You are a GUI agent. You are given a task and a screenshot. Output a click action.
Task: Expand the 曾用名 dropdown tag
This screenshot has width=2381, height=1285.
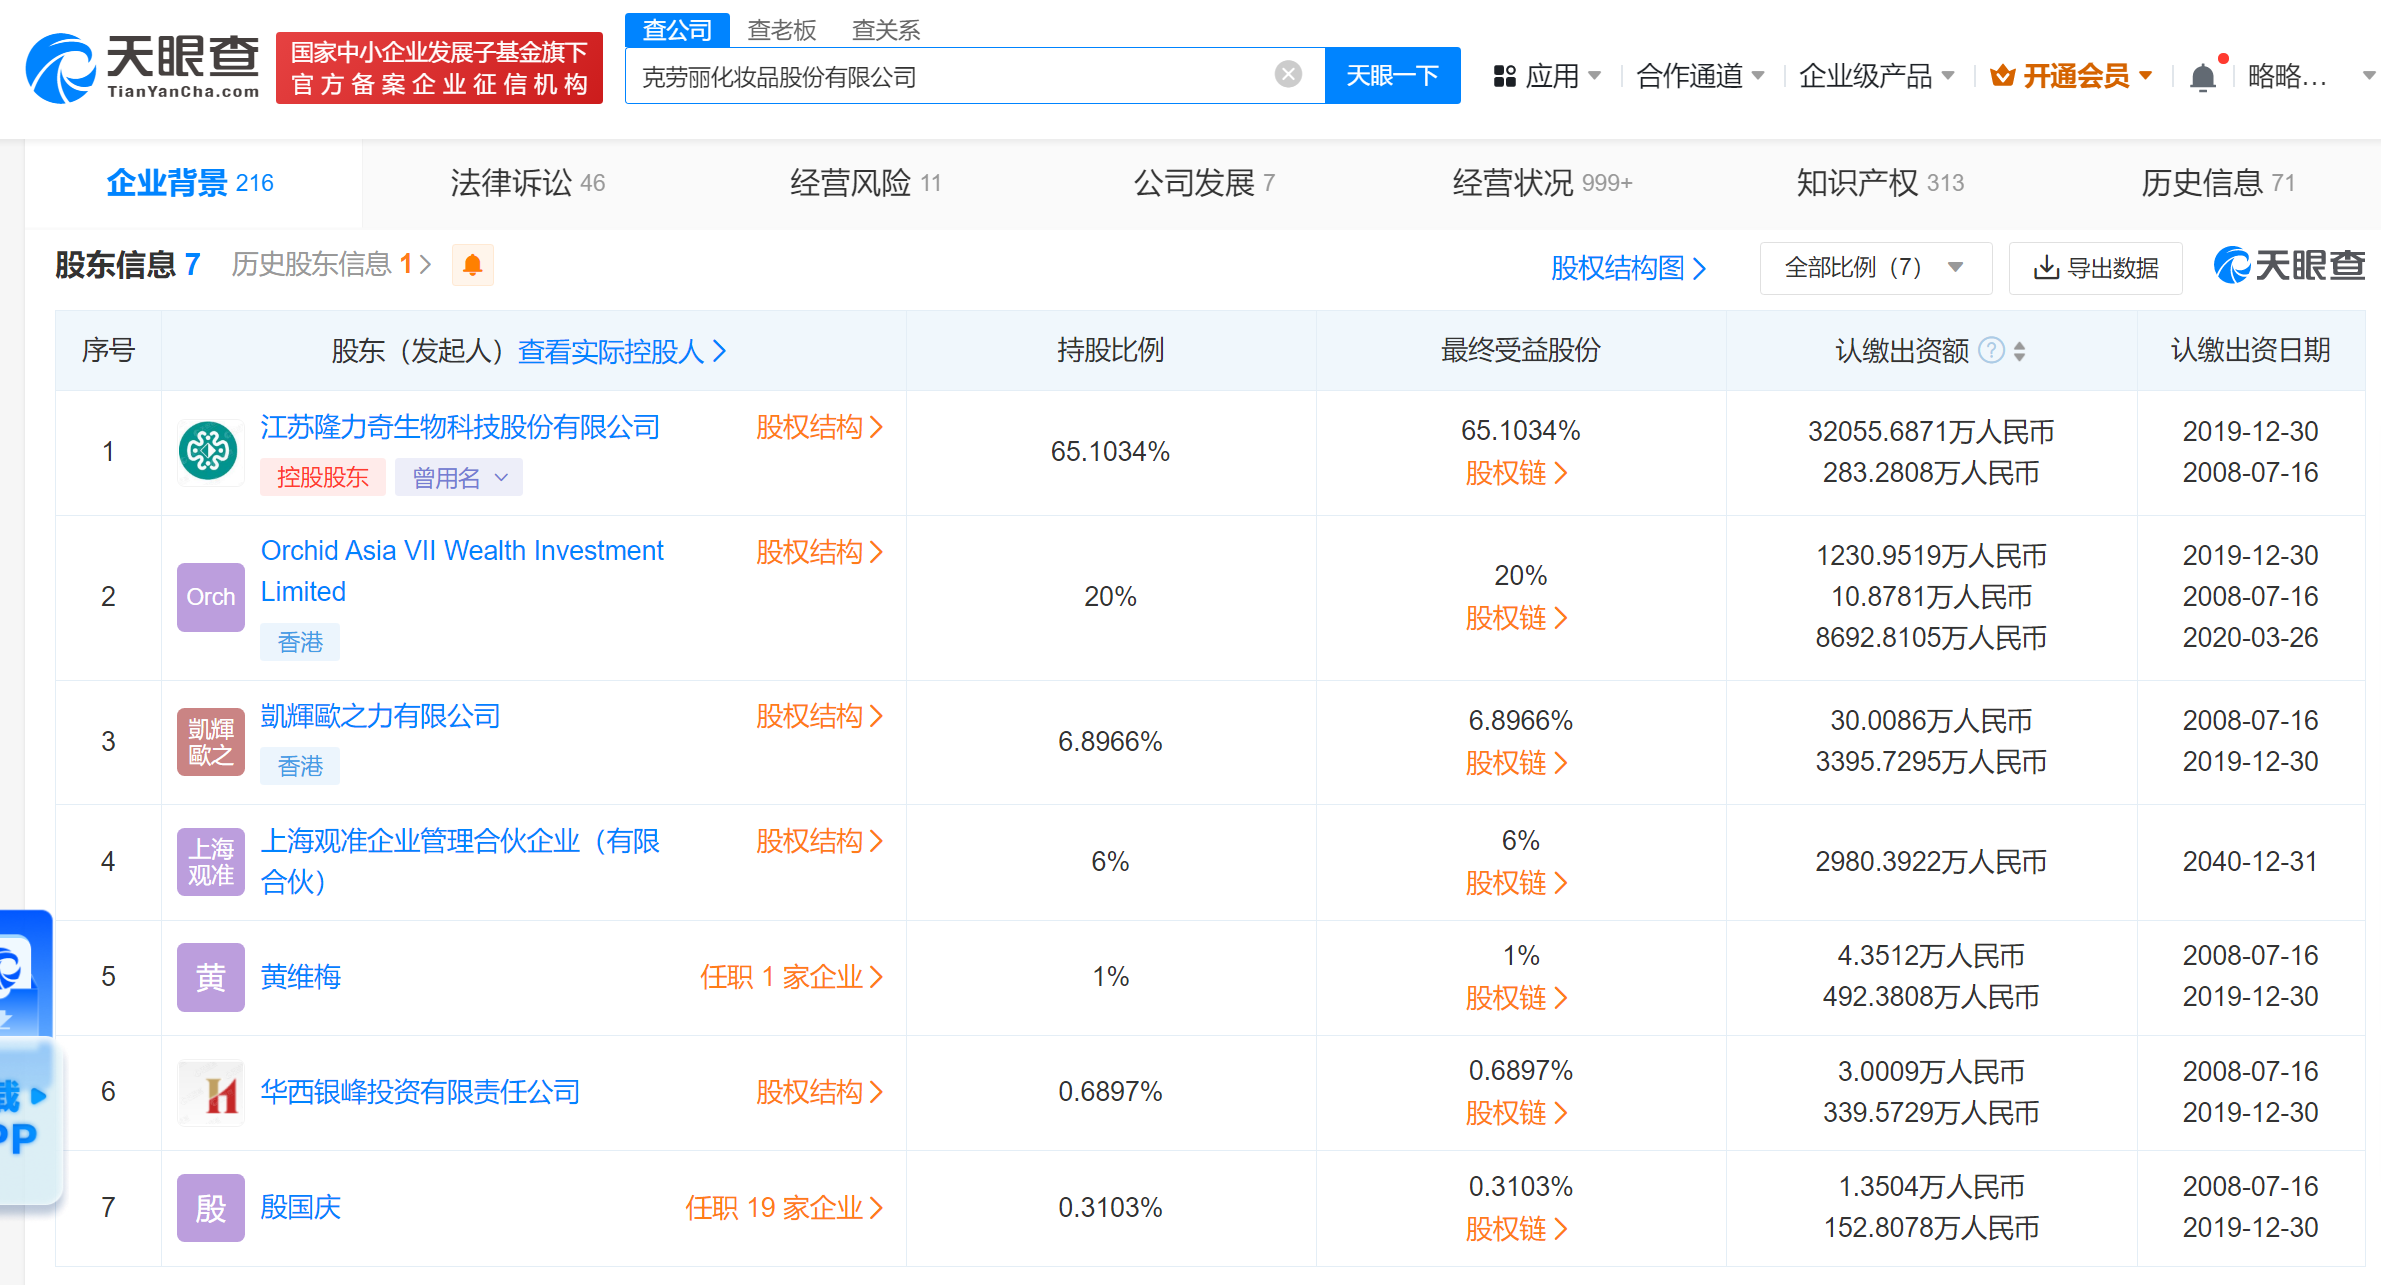(459, 477)
